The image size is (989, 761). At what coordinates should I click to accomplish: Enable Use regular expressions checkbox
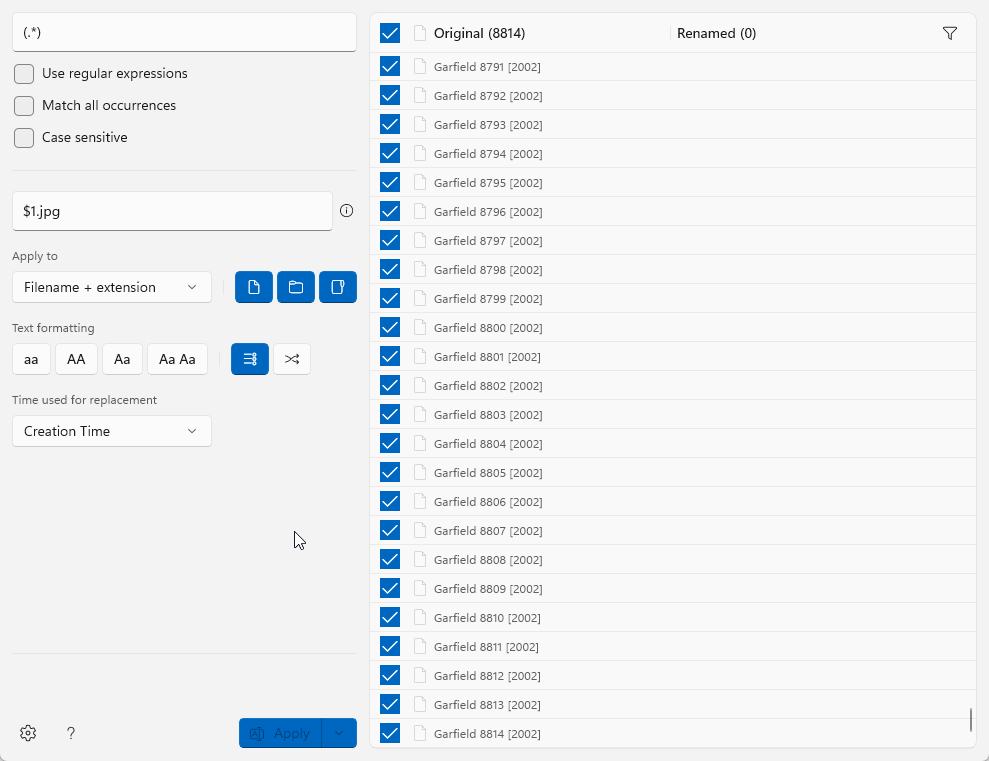click(x=24, y=74)
